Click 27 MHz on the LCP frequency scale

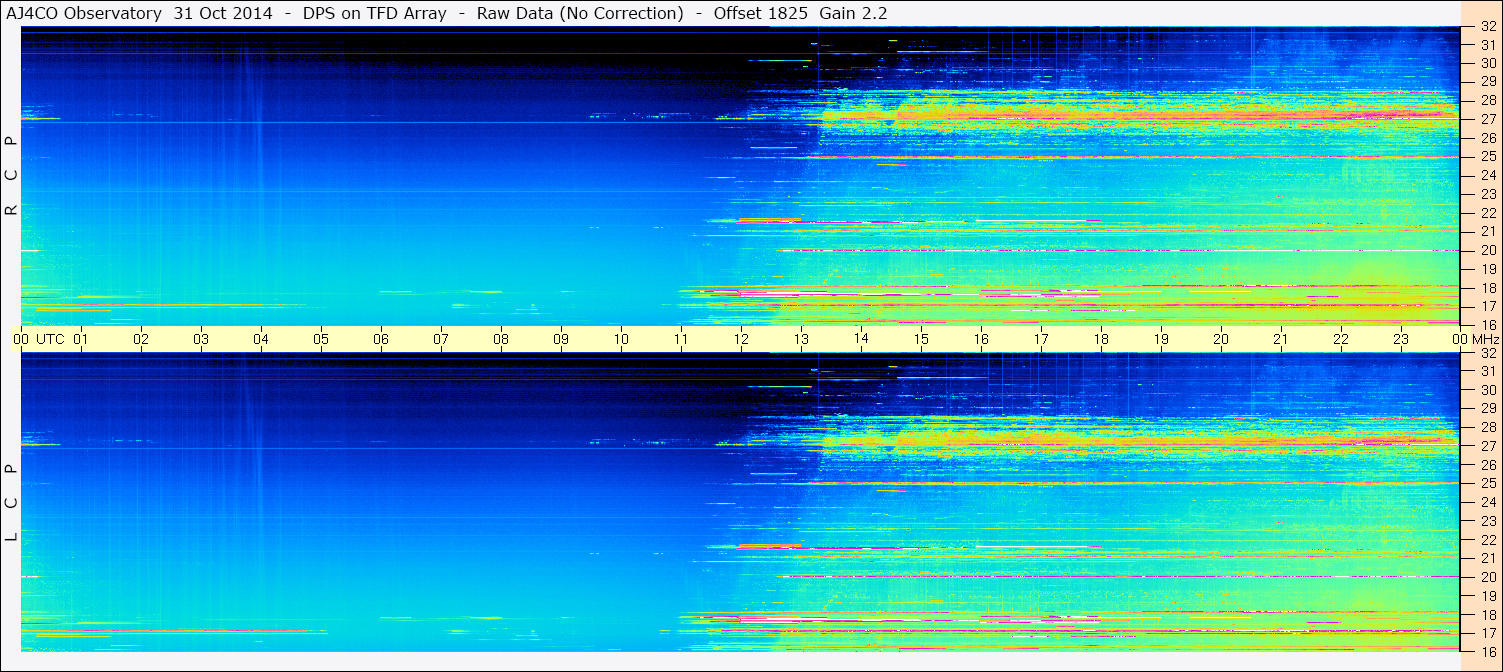[x=1487, y=446]
